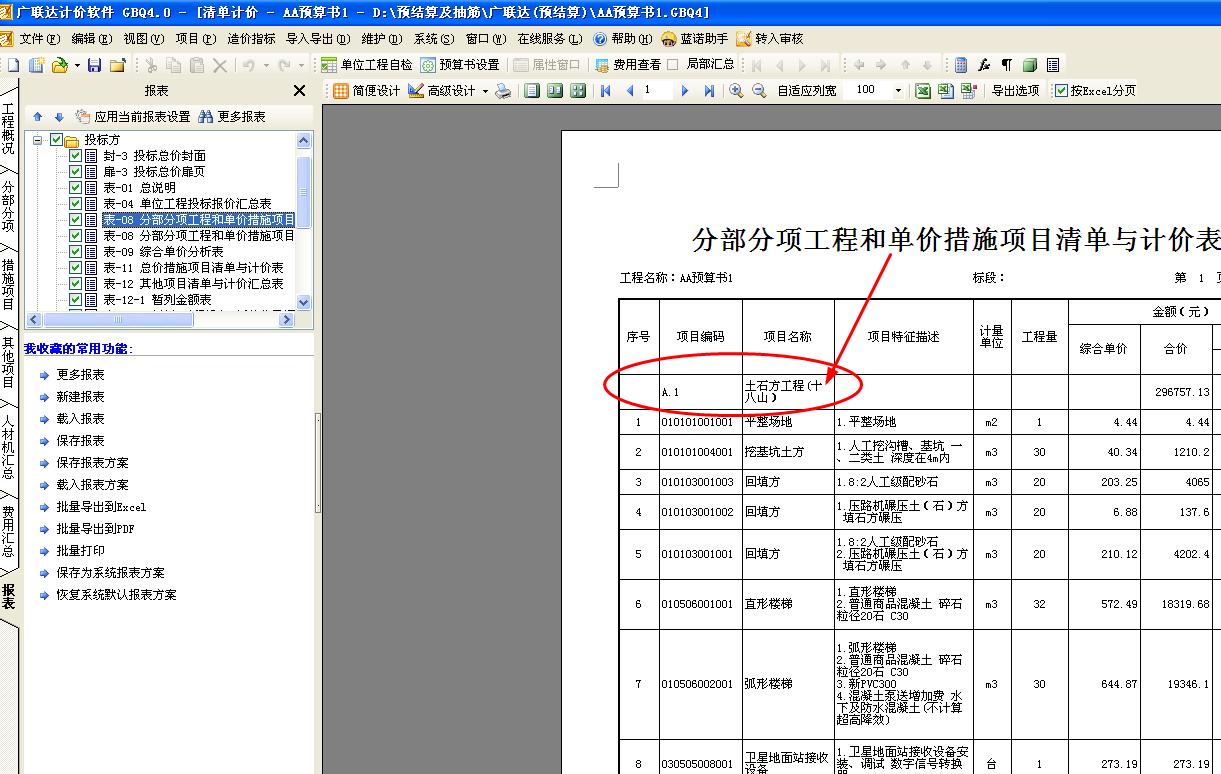Click the report tree horizontal scrollbar right arrow
This screenshot has height=774, width=1221.
click(287, 320)
